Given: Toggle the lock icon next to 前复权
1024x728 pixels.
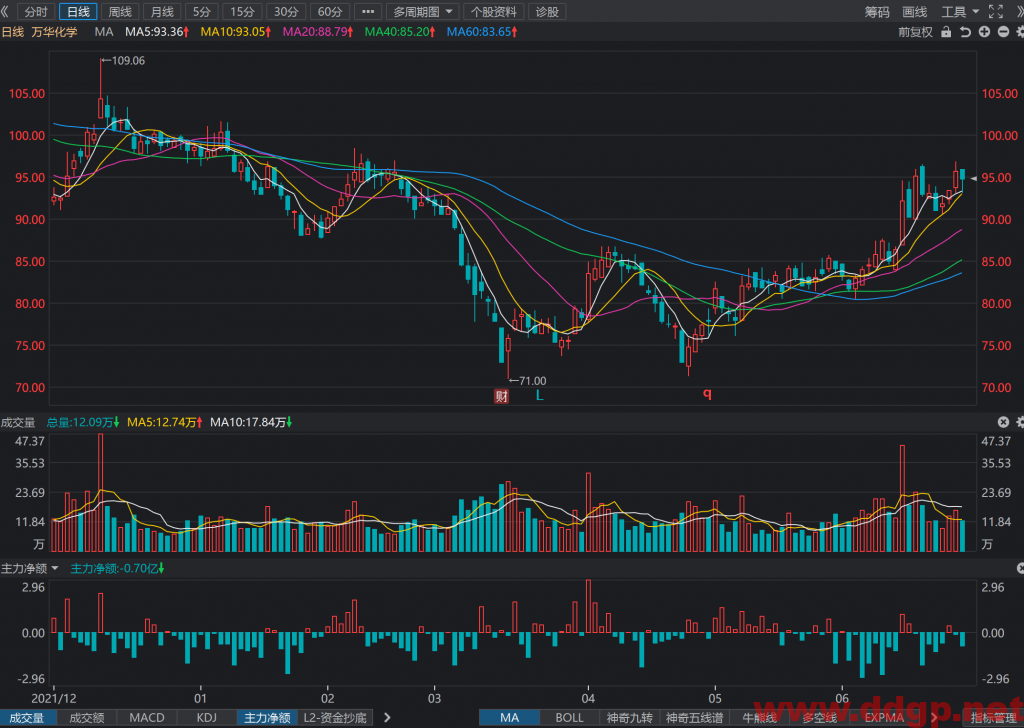Looking at the screenshot, I should (x=946, y=32).
